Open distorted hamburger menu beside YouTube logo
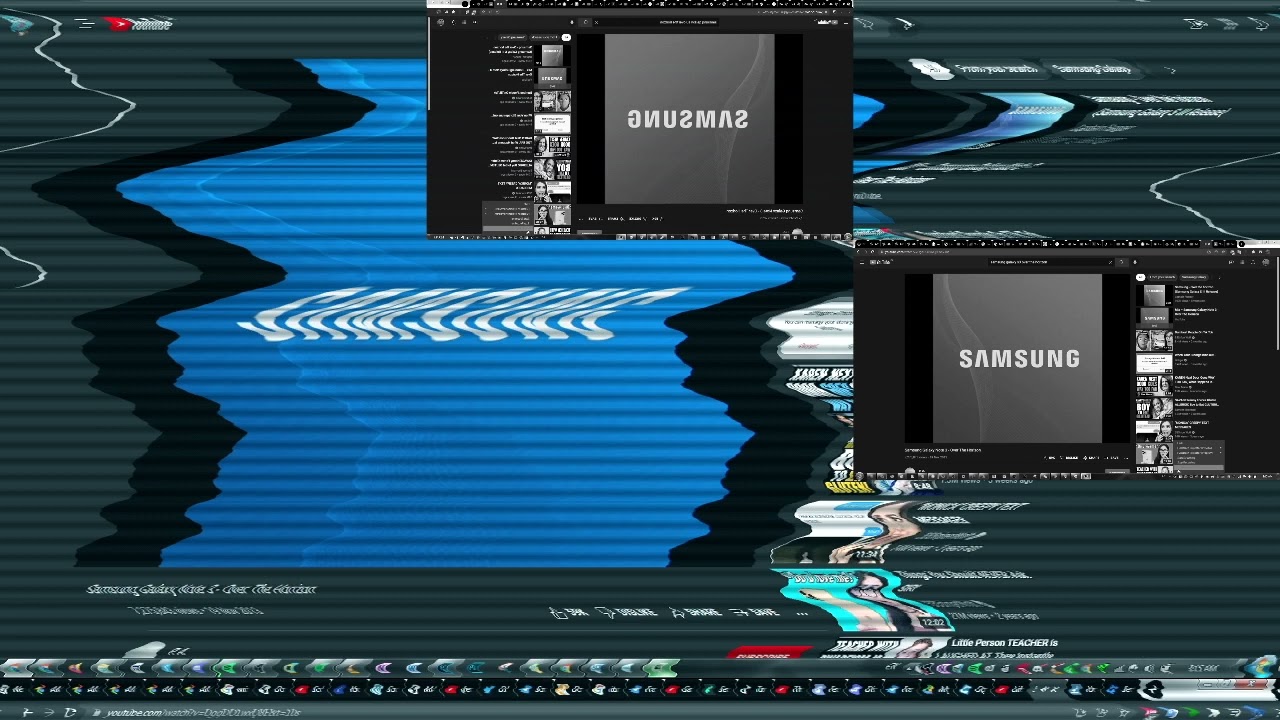 pyautogui.click(x=85, y=23)
